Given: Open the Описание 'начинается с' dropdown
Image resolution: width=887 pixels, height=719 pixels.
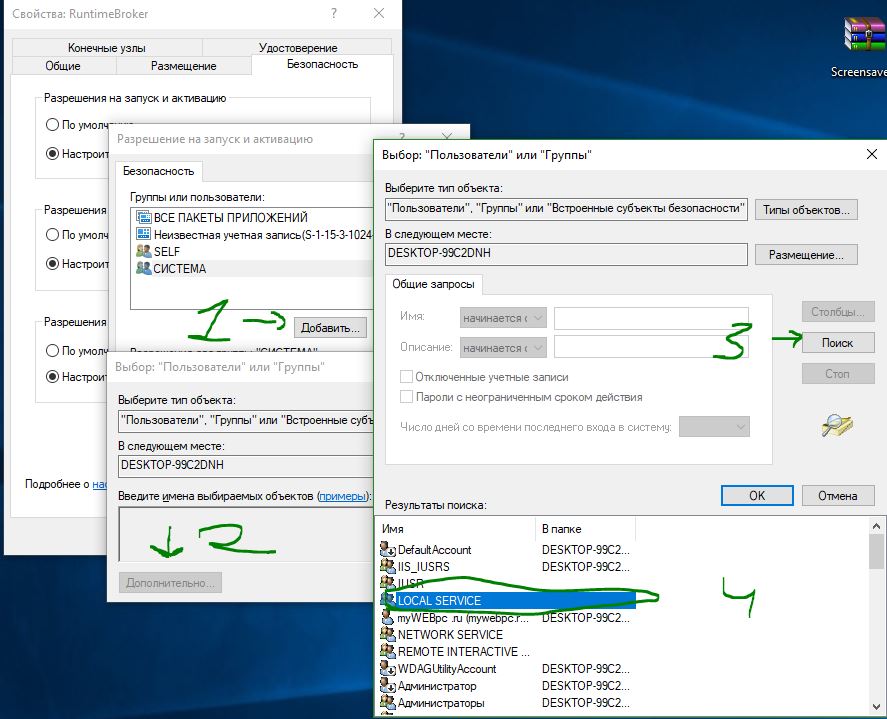Looking at the screenshot, I should [503, 347].
